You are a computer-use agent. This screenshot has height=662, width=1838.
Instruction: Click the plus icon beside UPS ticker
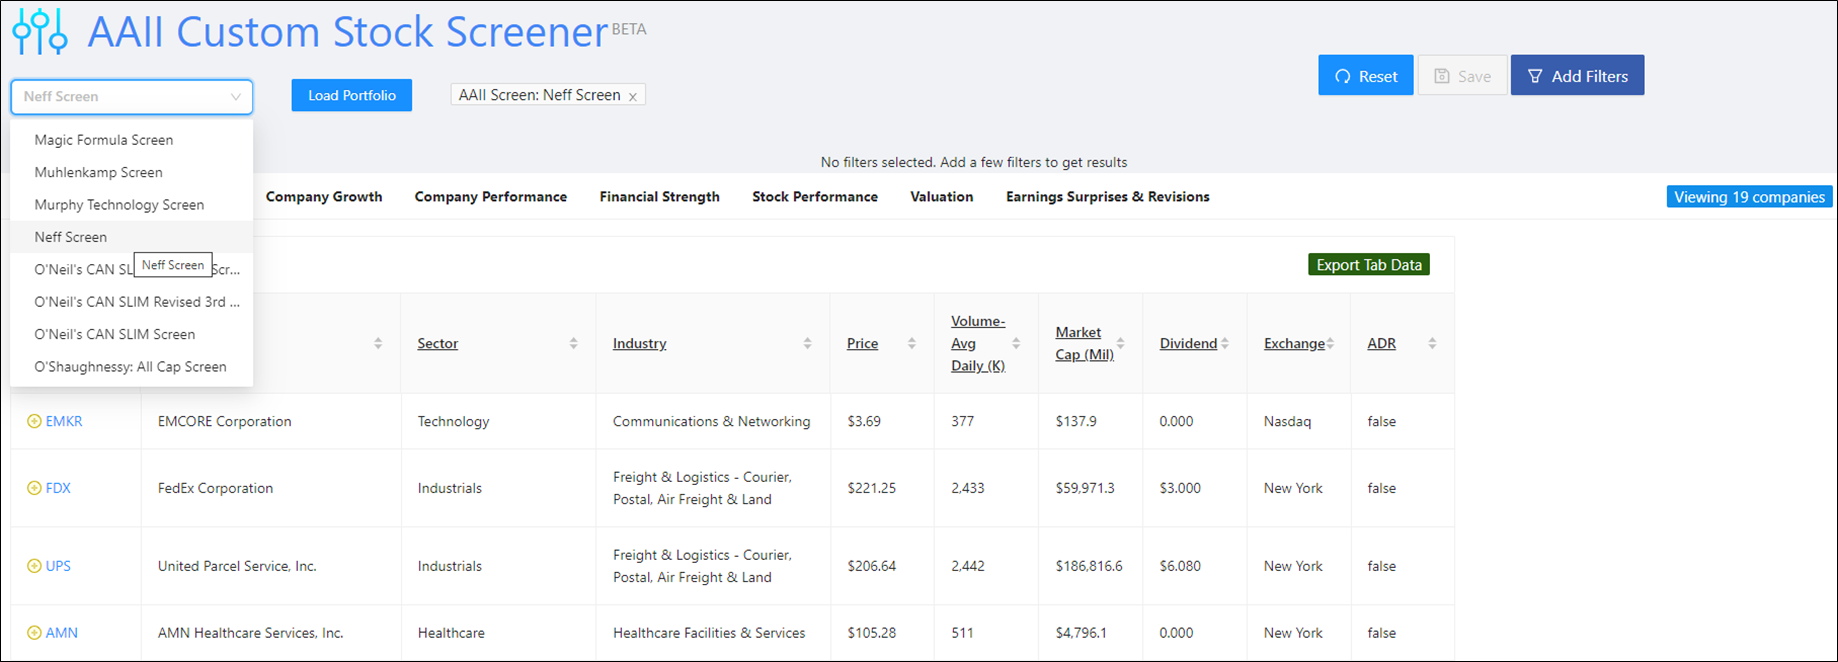[x=34, y=566]
